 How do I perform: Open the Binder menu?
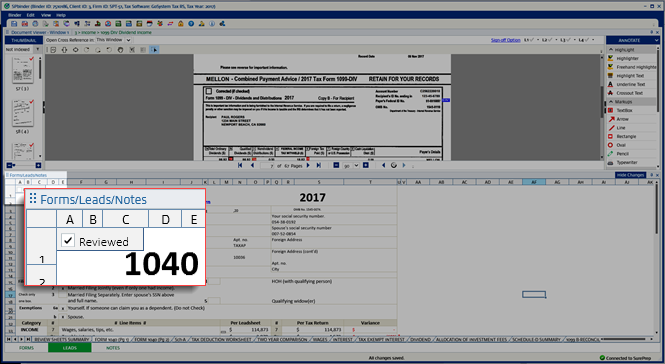[14, 15]
